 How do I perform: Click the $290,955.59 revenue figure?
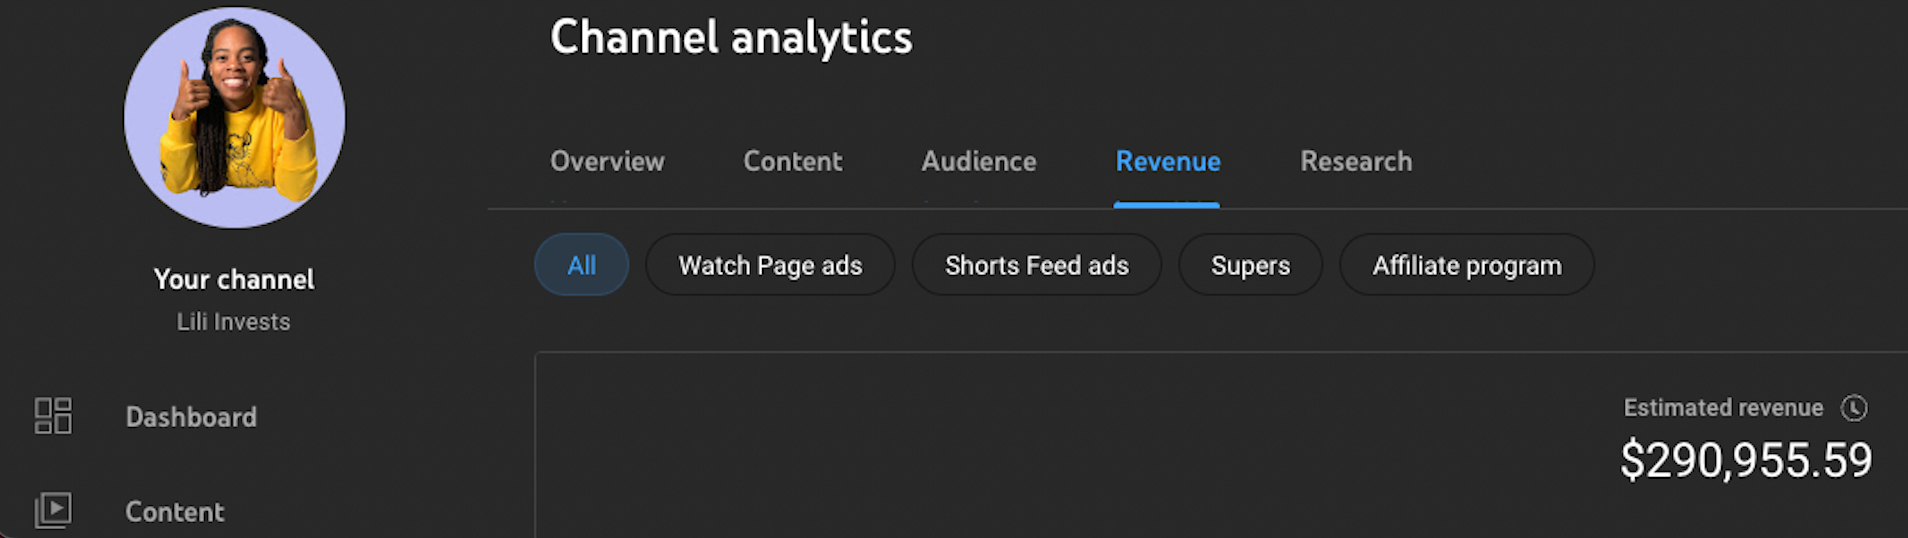click(x=1746, y=460)
